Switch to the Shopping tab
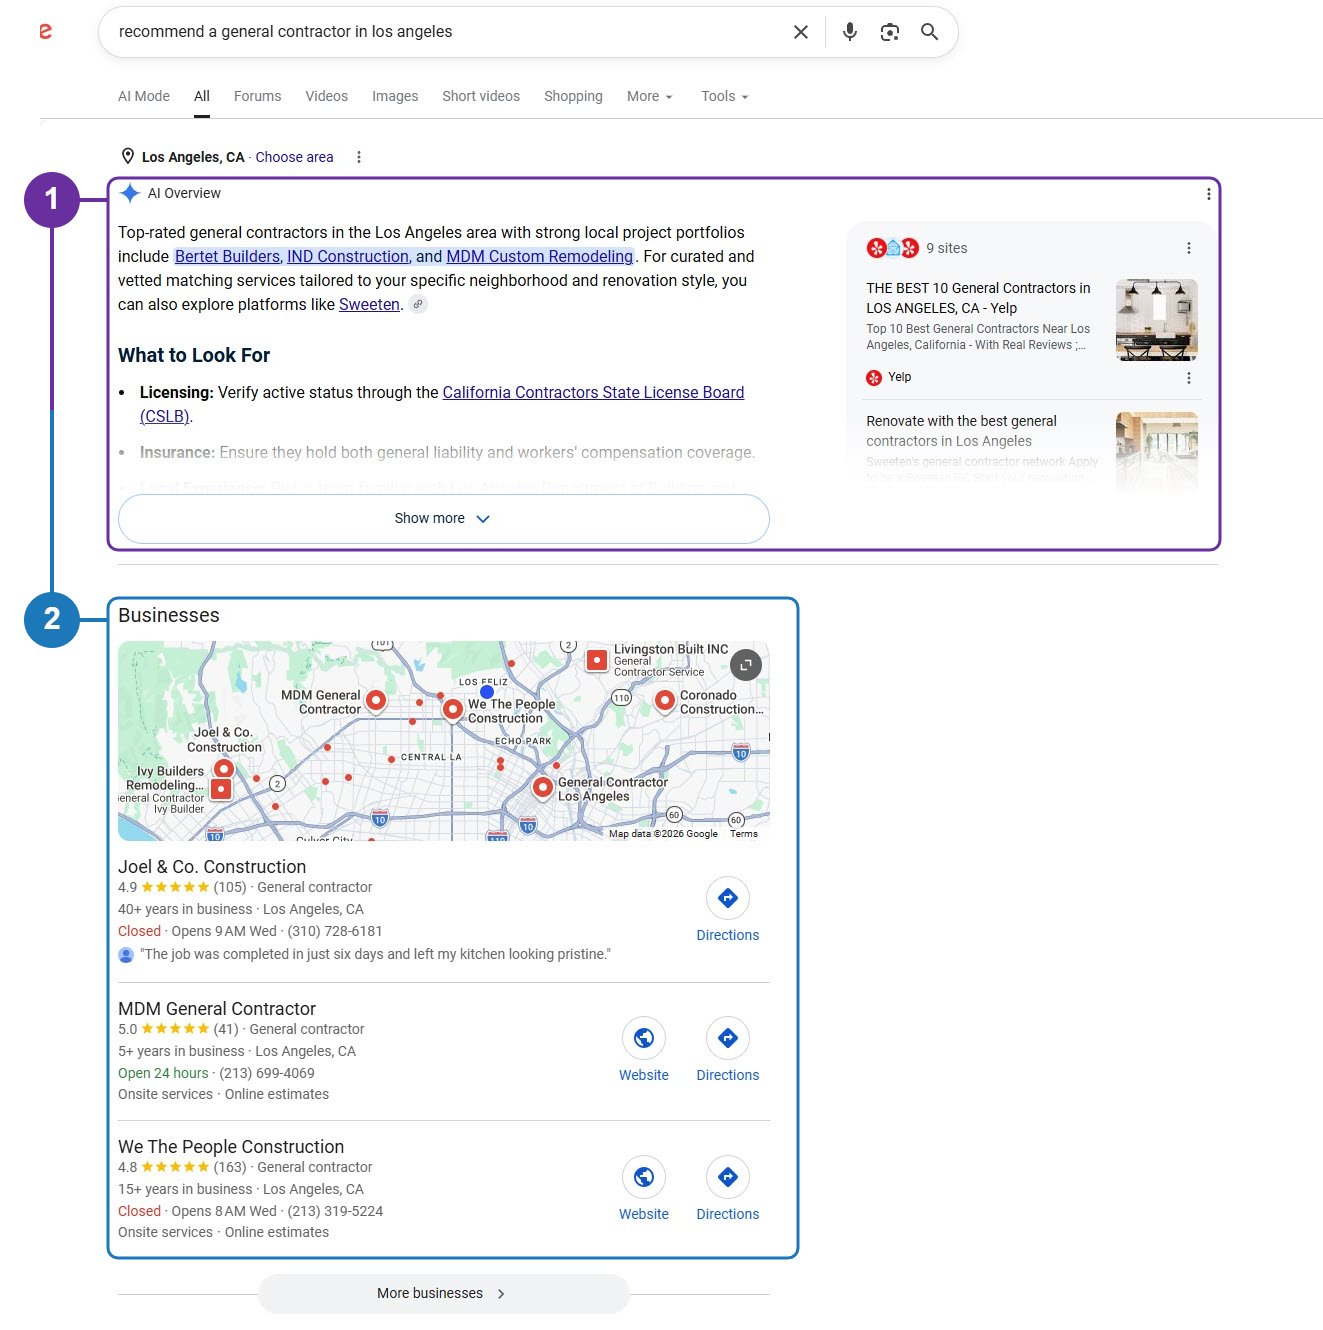This screenshot has height=1330, width=1323. pos(573,96)
